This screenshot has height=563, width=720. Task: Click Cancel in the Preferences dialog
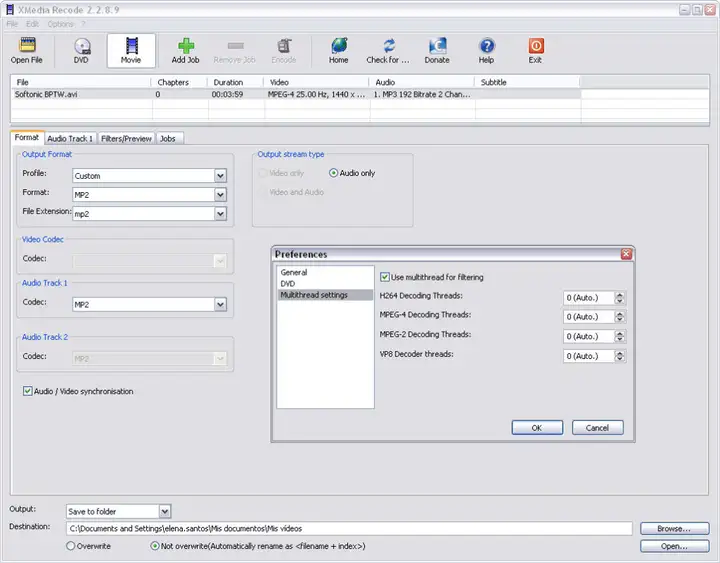coord(597,428)
